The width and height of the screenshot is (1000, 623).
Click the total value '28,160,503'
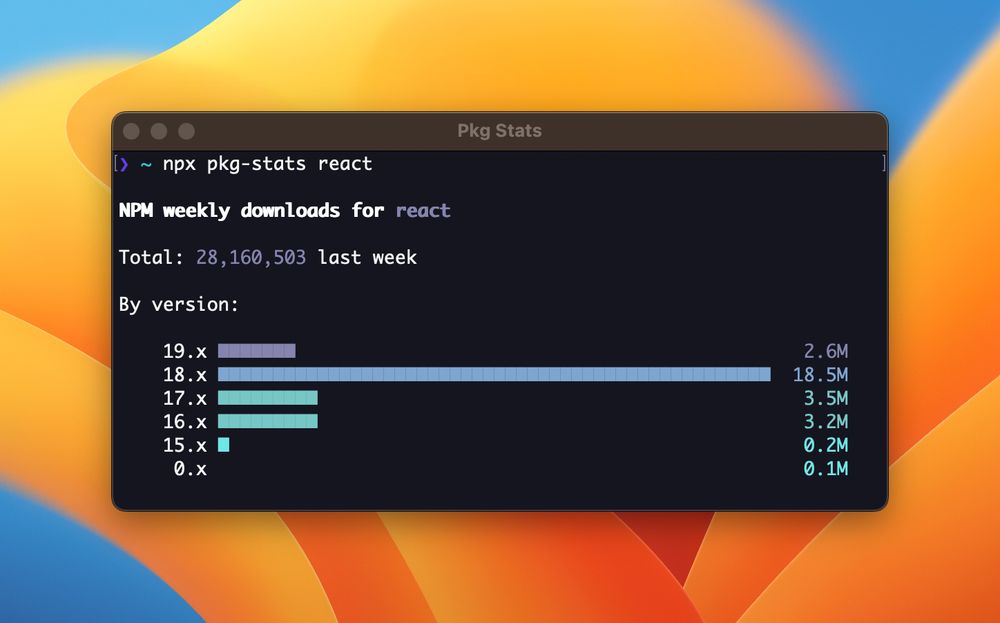[x=251, y=258]
